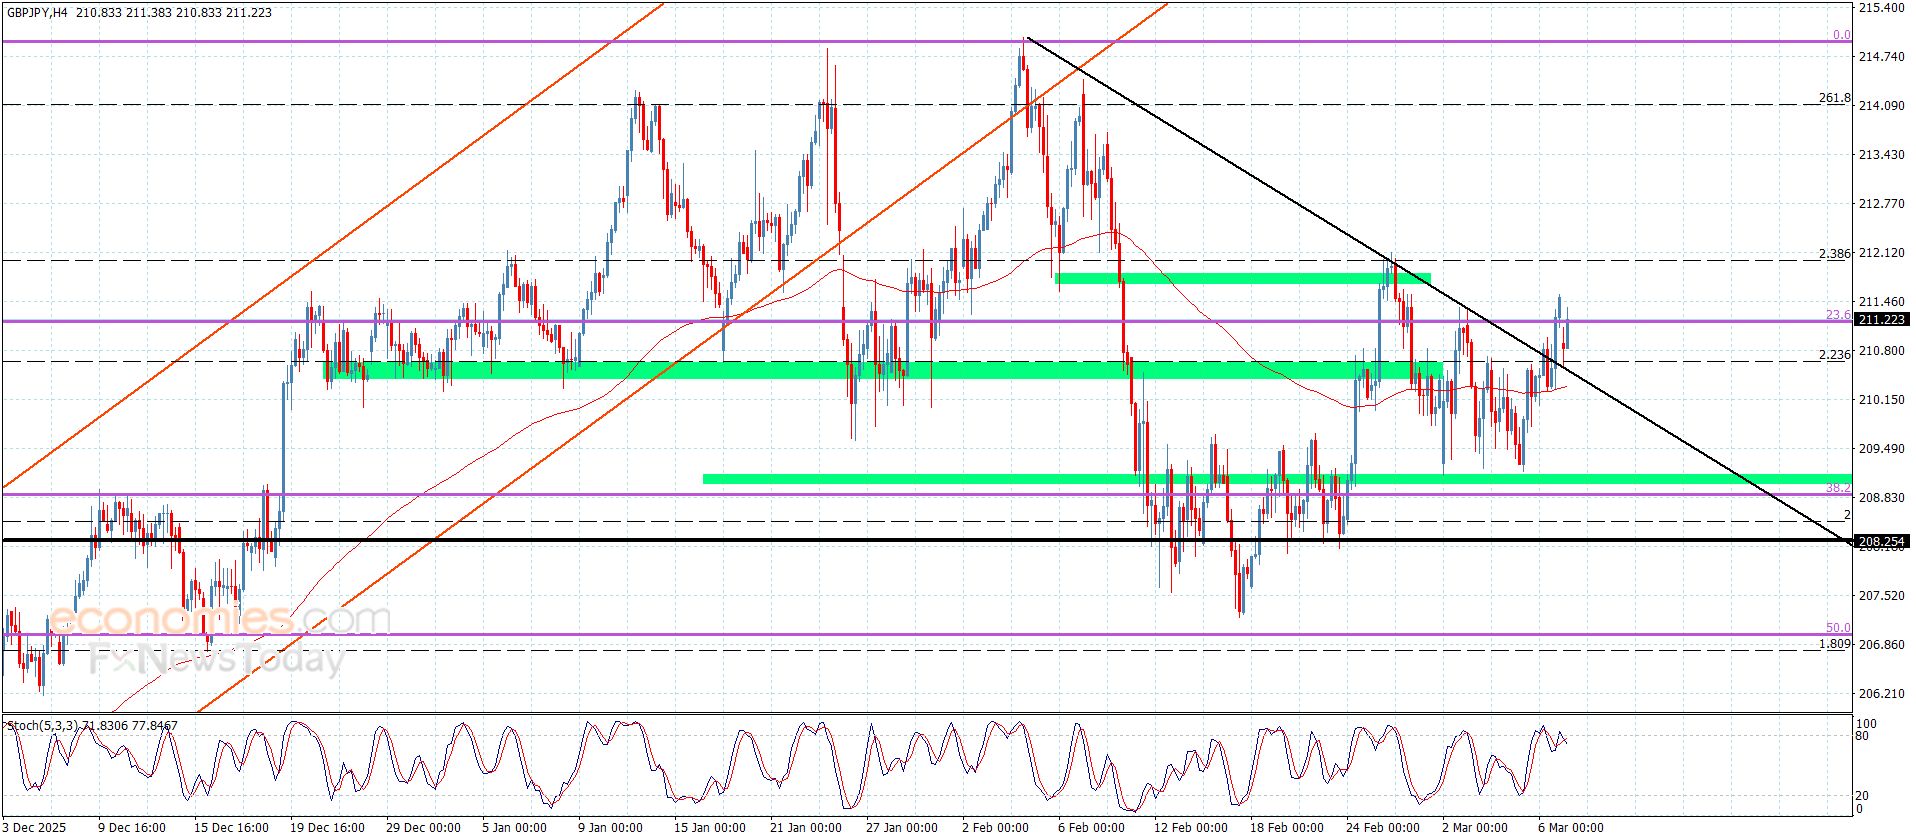Click the 2 Feb 00:00 date label
This screenshot has height=840, width=1916.
(x=995, y=827)
